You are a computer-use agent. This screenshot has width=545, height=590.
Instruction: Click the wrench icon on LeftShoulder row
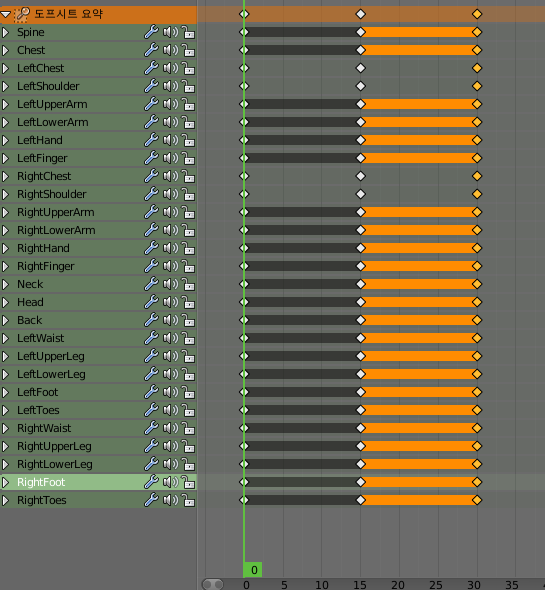pyautogui.click(x=151, y=86)
